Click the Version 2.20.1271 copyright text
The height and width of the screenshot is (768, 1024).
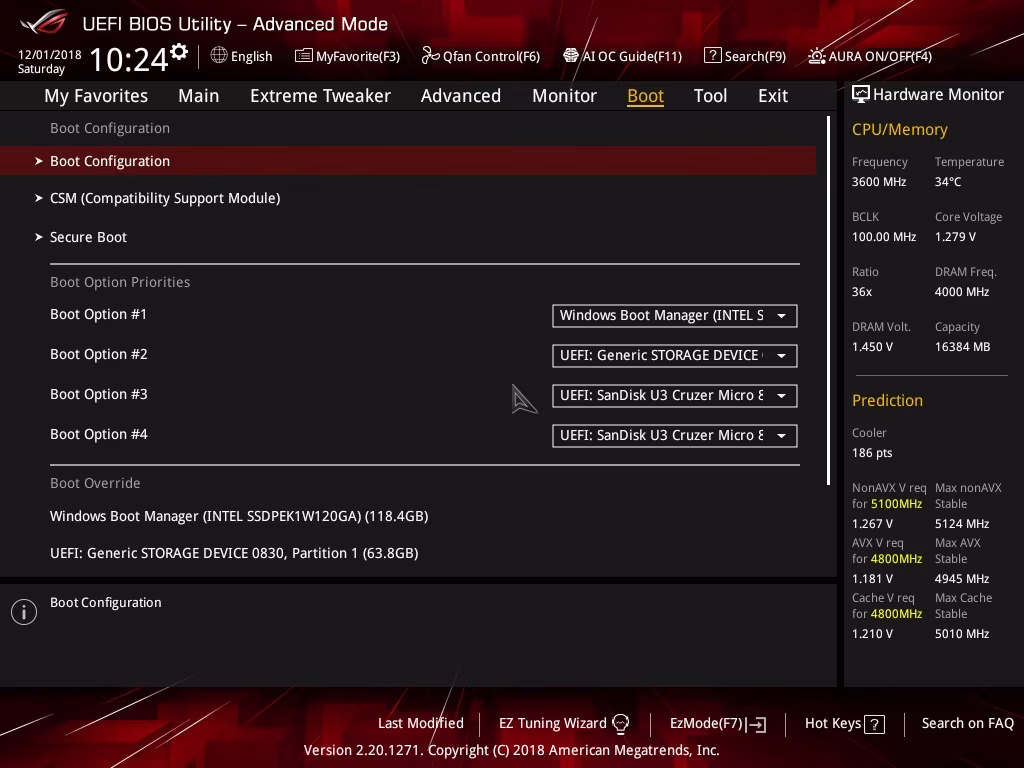coord(511,750)
